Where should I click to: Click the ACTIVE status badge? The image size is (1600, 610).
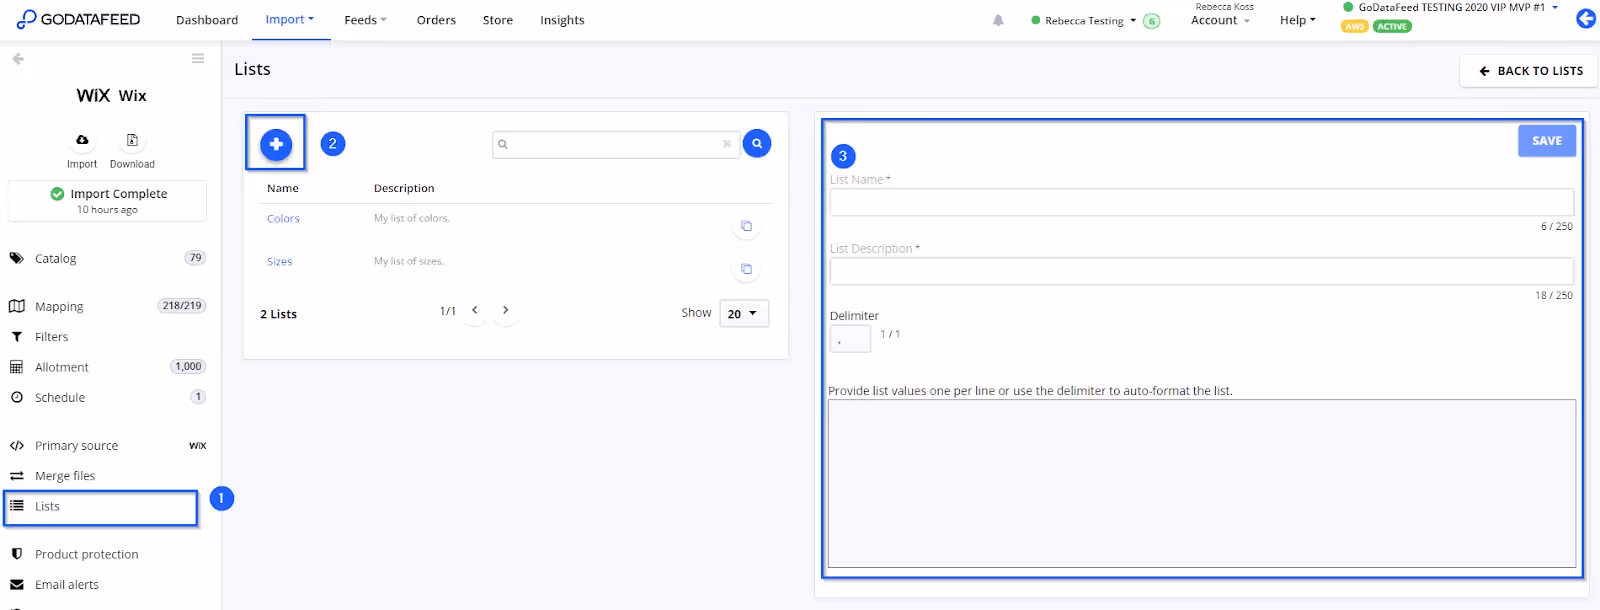pos(1392,27)
